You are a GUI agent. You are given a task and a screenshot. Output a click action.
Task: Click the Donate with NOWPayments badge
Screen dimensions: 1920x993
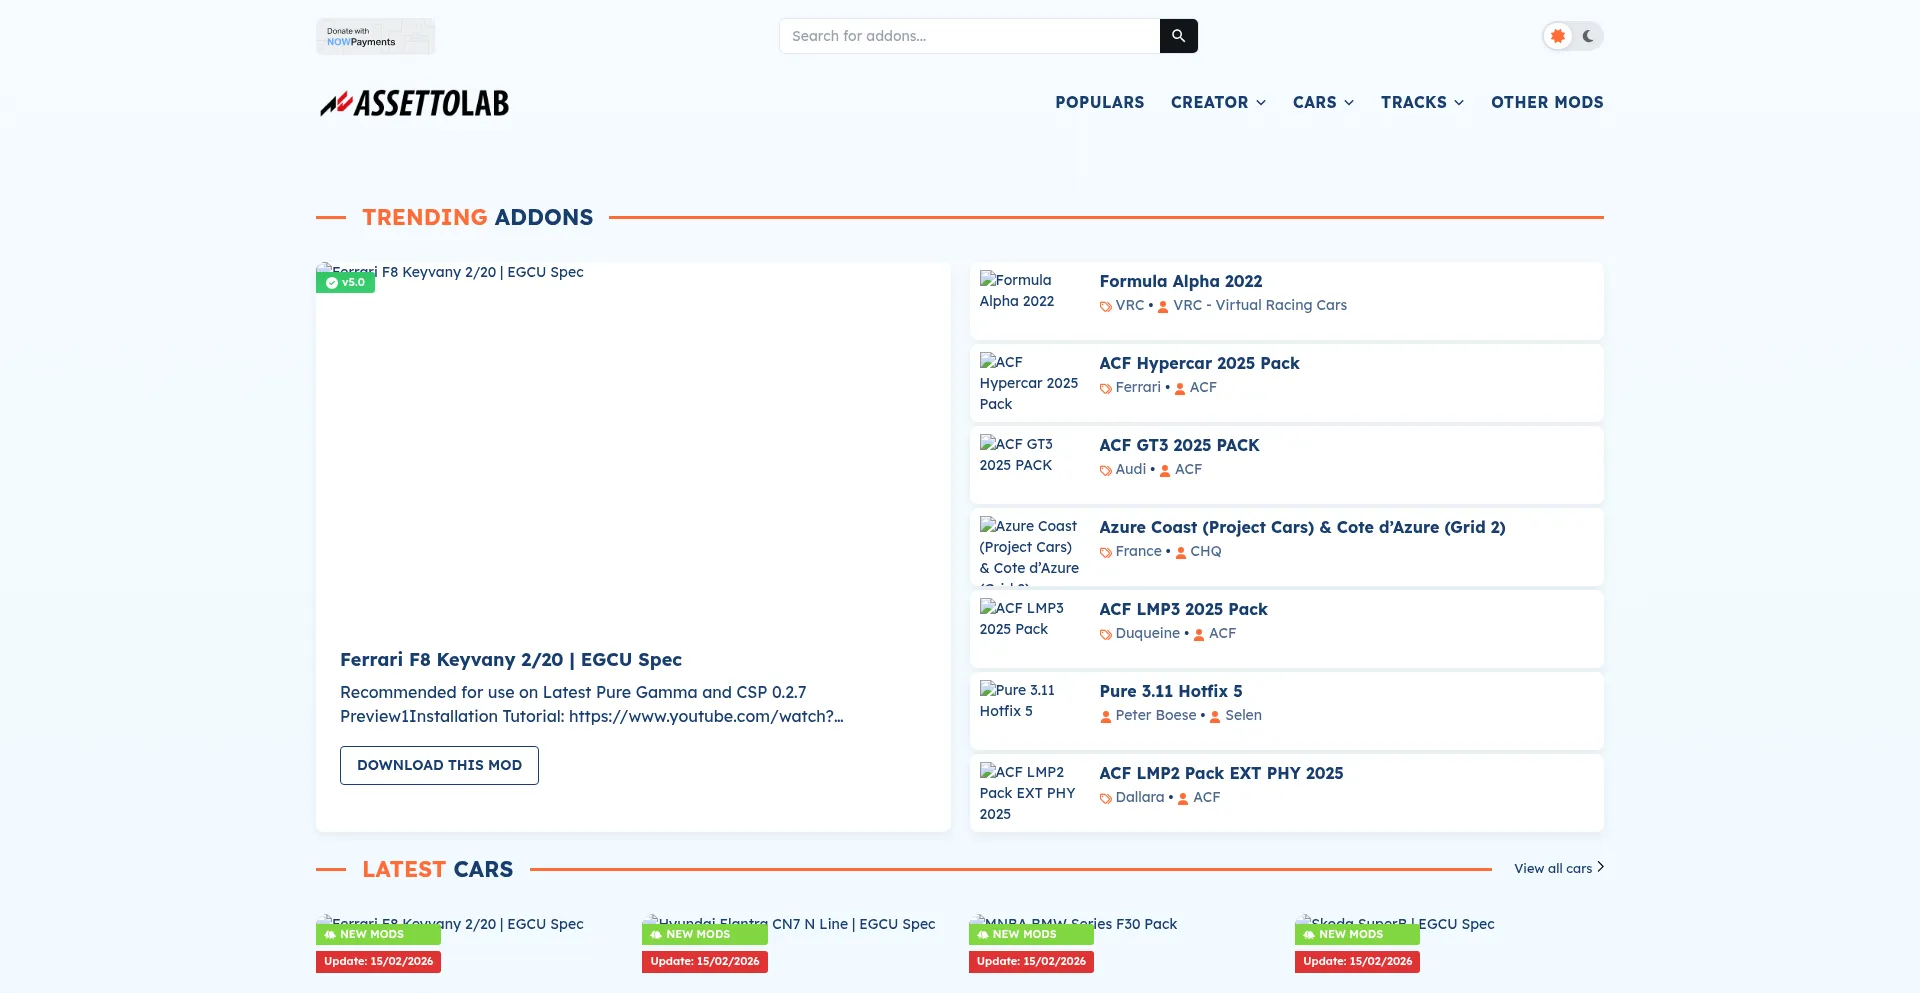click(x=375, y=36)
